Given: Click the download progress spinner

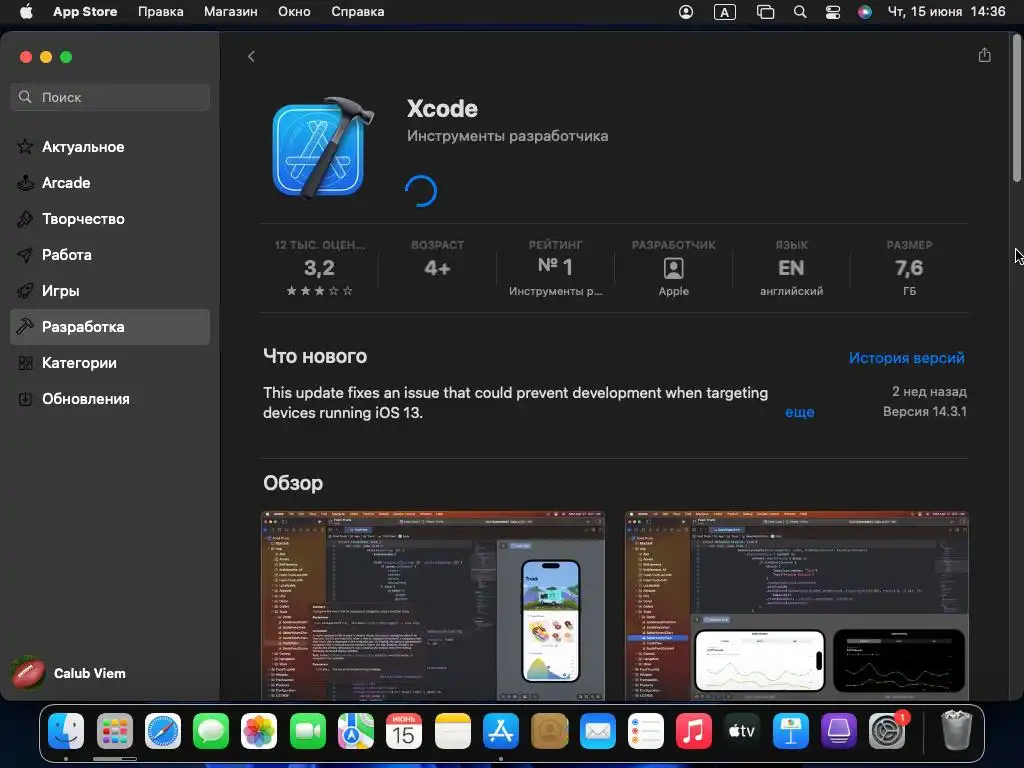Looking at the screenshot, I should click(x=421, y=191).
